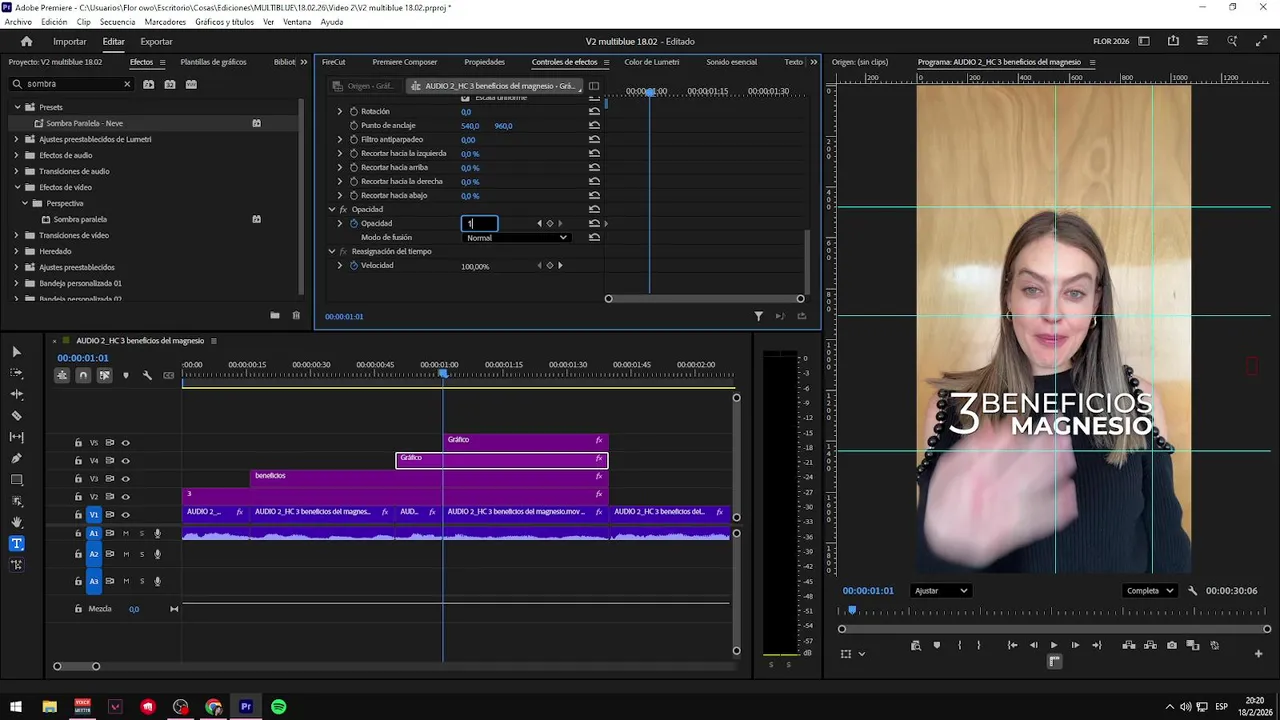Image resolution: width=1280 pixels, height=720 pixels.
Task: Hide video track V5 with eye icon
Action: tap(125, 443)
